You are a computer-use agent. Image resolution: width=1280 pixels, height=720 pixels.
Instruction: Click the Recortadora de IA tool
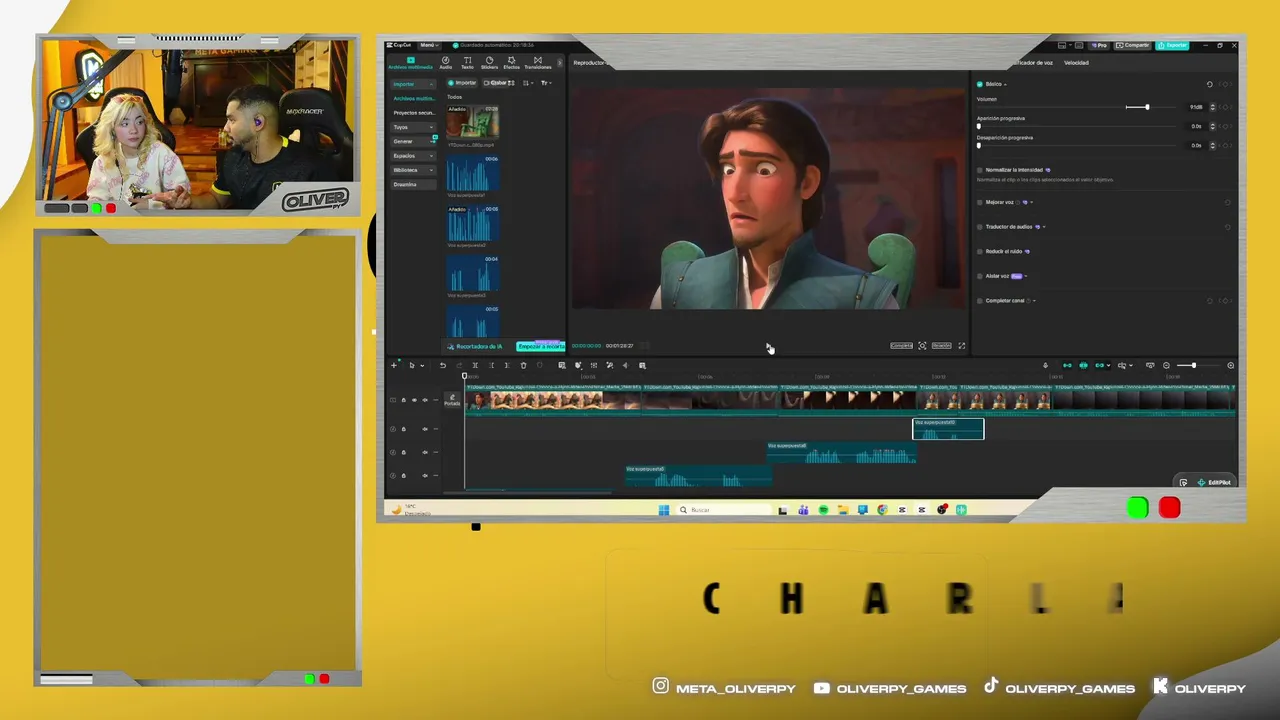pyautogui.click(x=475, y=346)
